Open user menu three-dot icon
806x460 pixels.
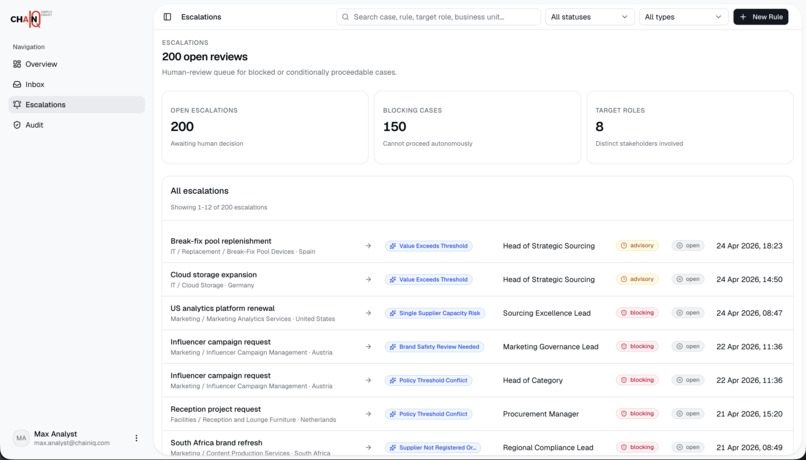click(136, 438)
